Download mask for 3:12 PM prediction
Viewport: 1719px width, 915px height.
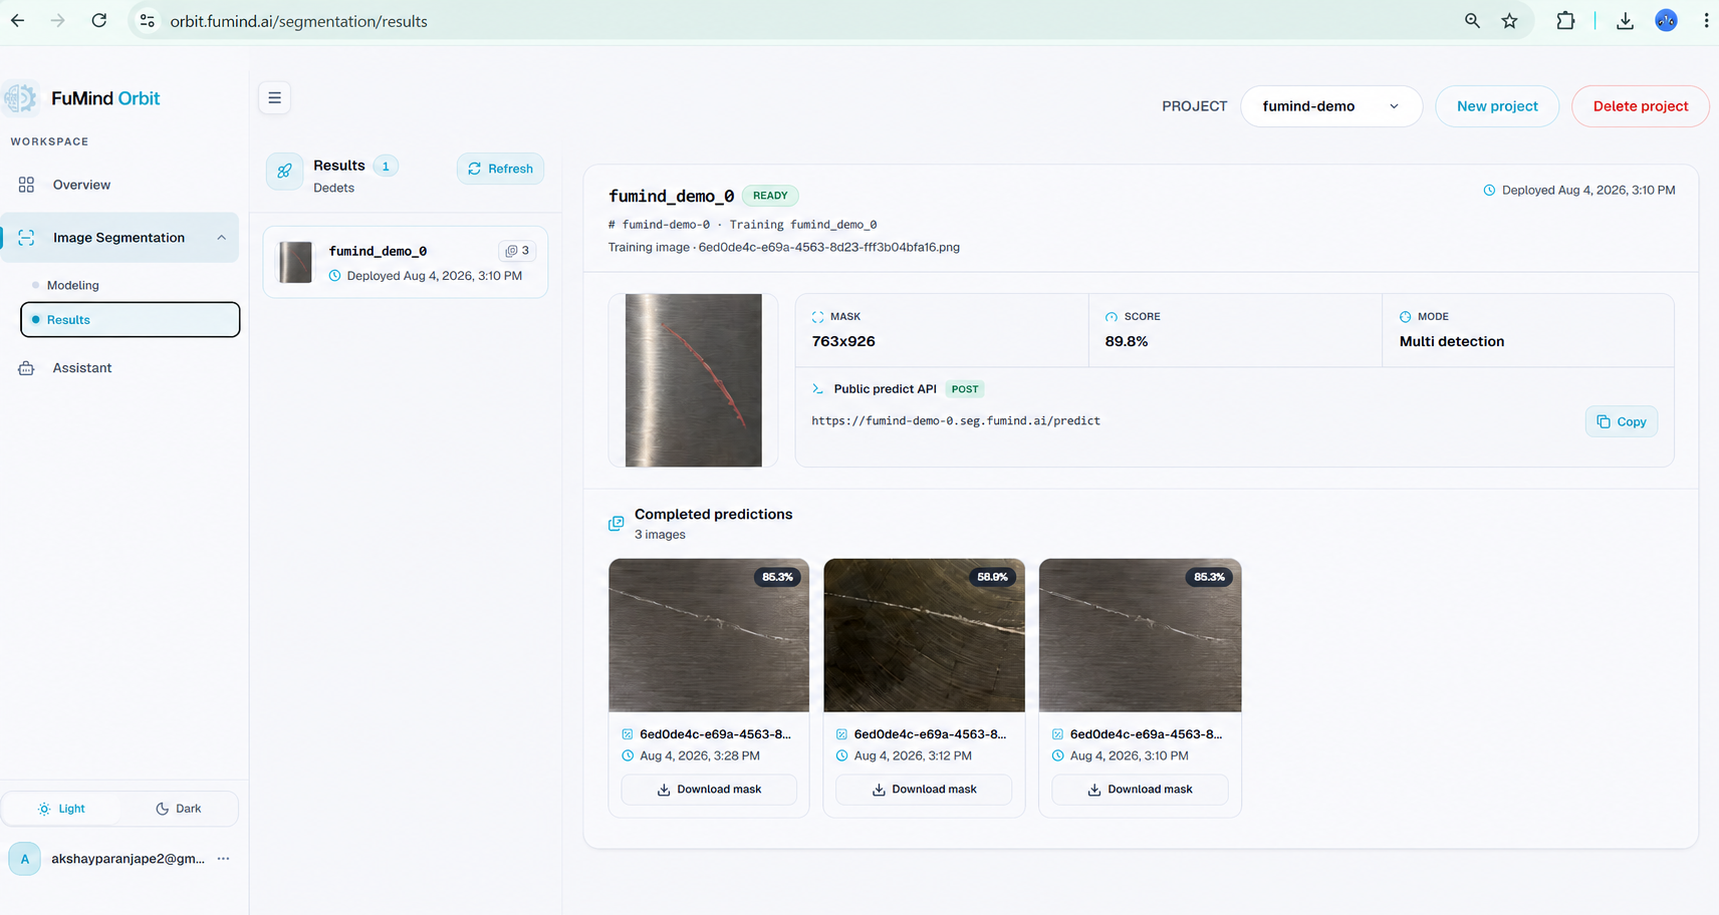tap(924, 790)
